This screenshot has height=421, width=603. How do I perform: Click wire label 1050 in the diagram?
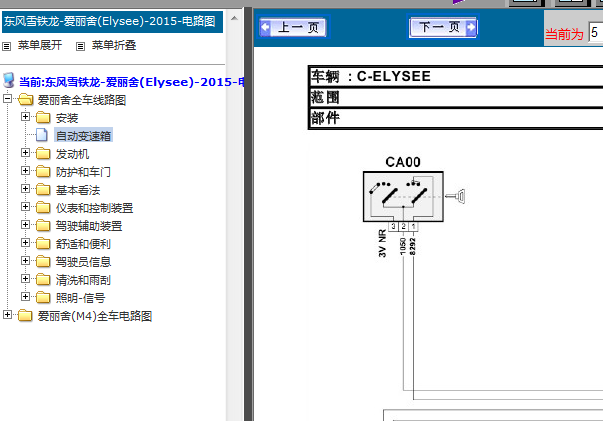point(403,246)
